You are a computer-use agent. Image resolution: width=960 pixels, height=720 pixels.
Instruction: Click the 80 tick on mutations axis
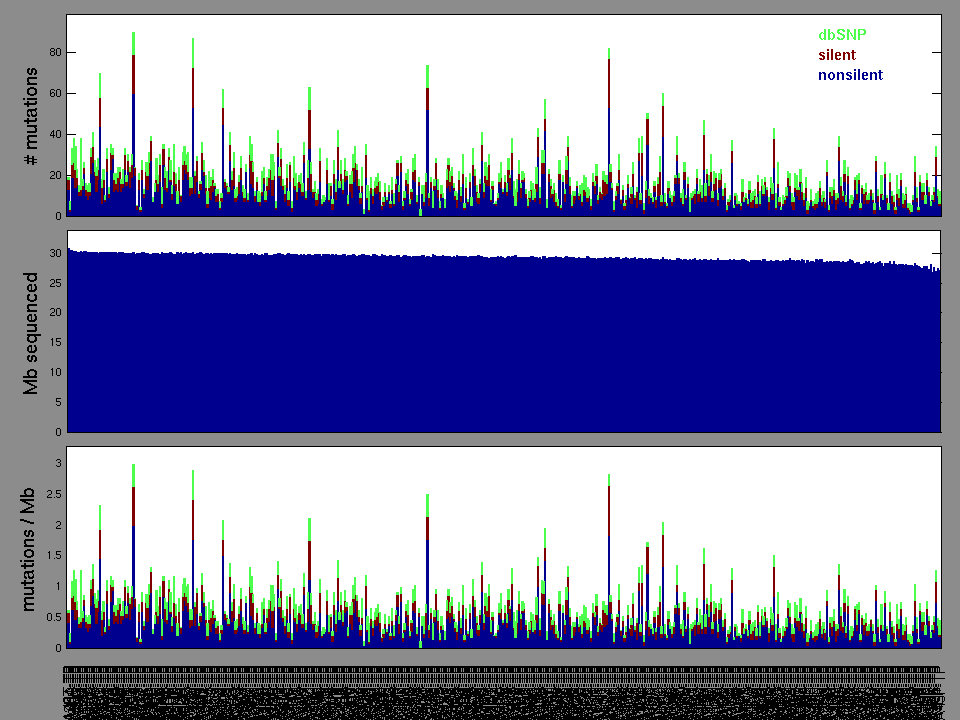coord(56,52)
